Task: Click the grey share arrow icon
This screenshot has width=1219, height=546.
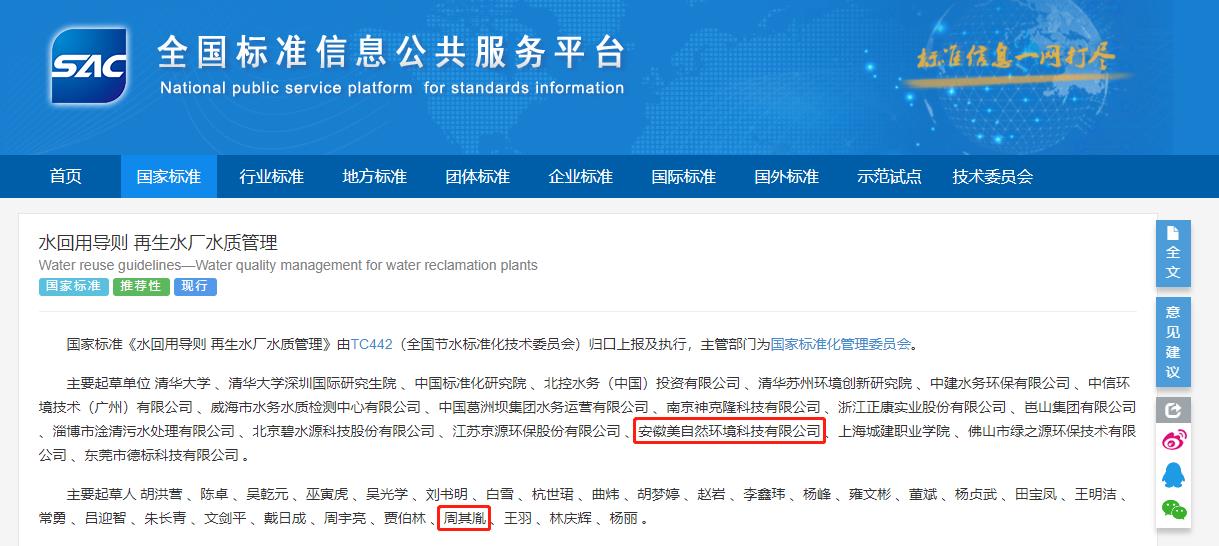Action: coord(1173,409)
